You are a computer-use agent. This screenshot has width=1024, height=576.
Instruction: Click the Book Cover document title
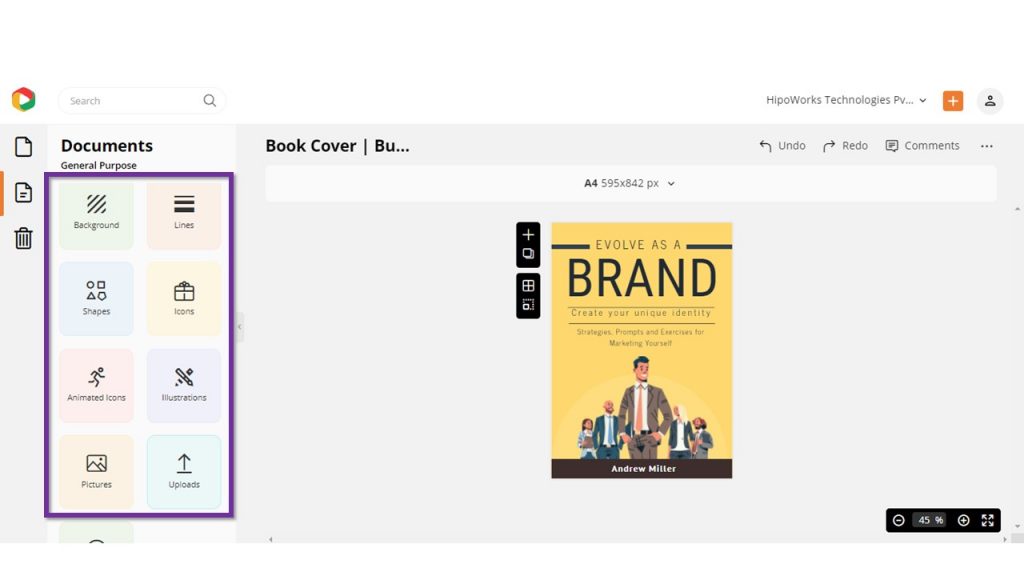[x=337, y=146]
